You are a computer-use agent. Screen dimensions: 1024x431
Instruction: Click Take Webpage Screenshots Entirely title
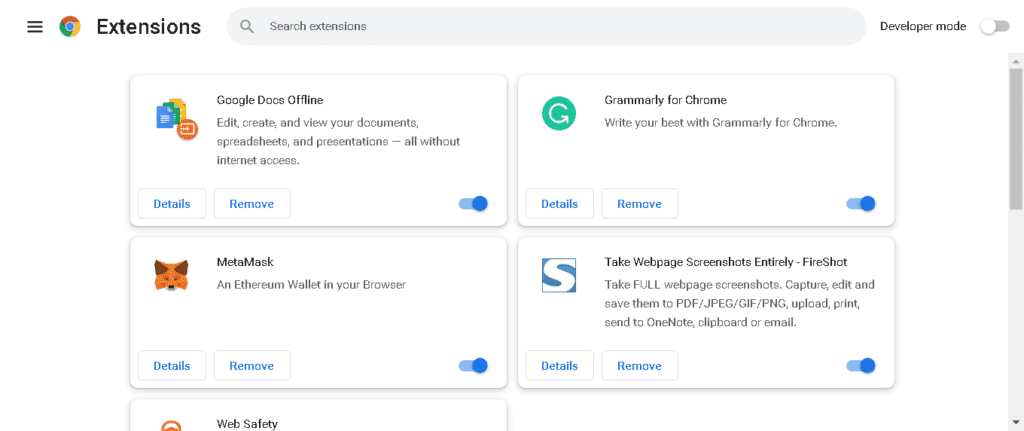click(x=726, y=262)
